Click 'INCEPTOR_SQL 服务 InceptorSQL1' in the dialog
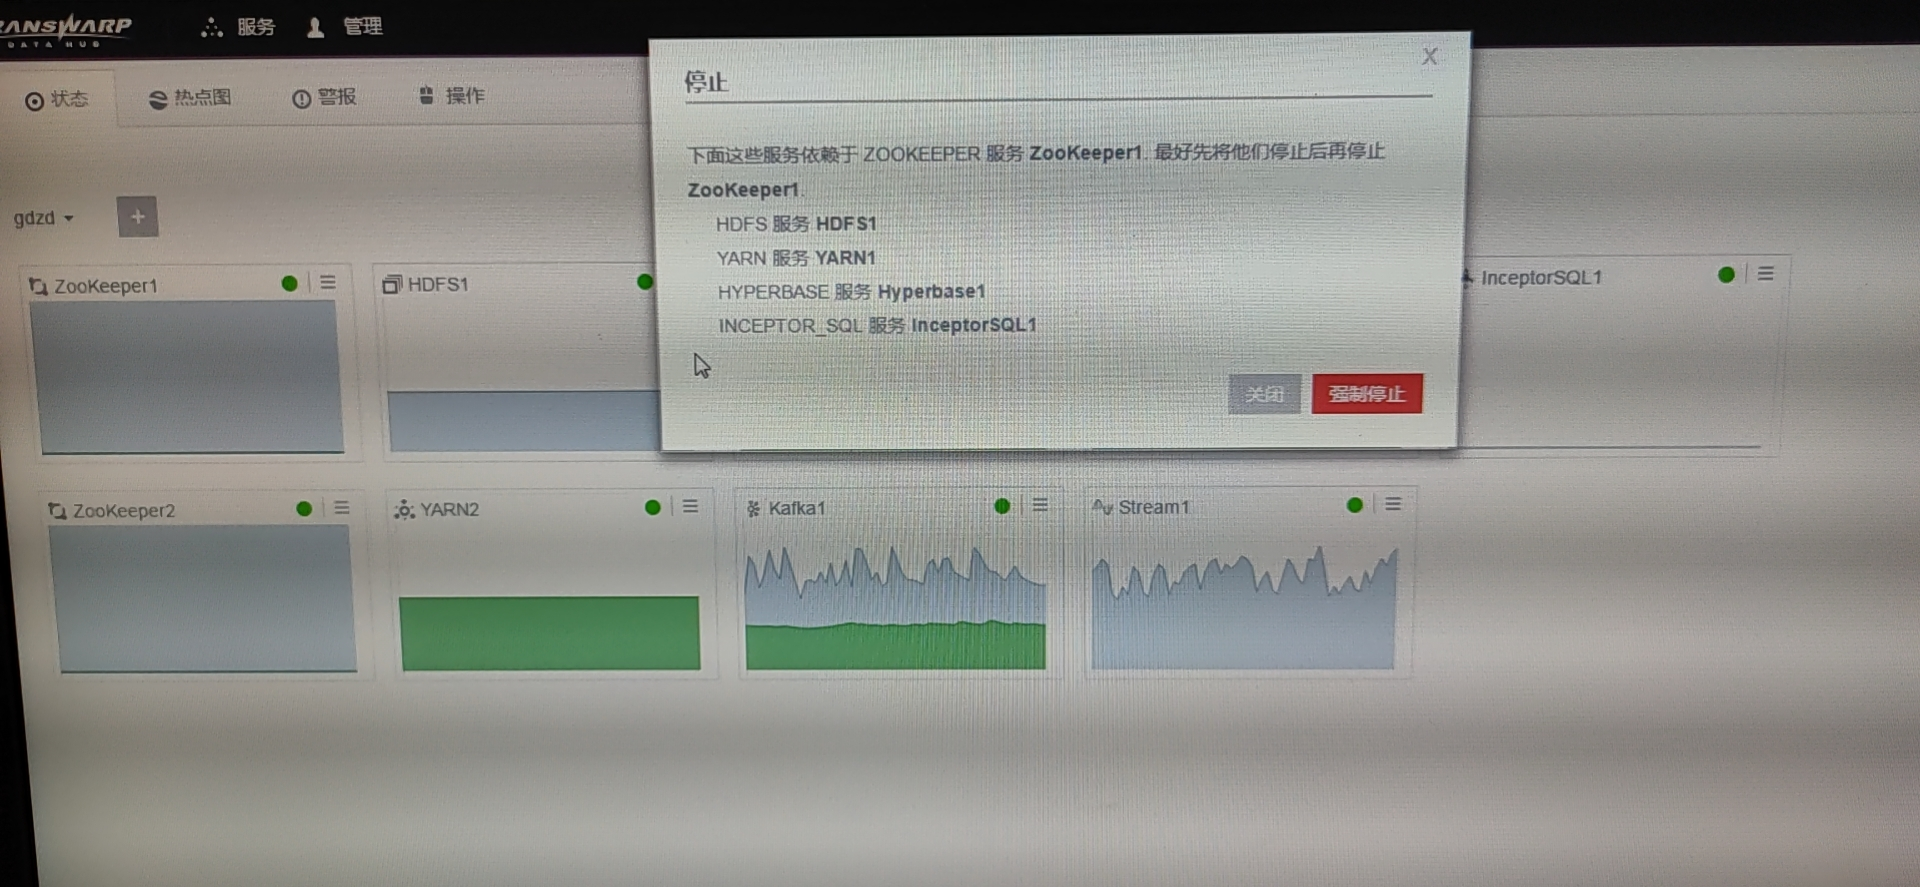The image size is (1920, 887). pyautogui.click(x=877, y=326)
